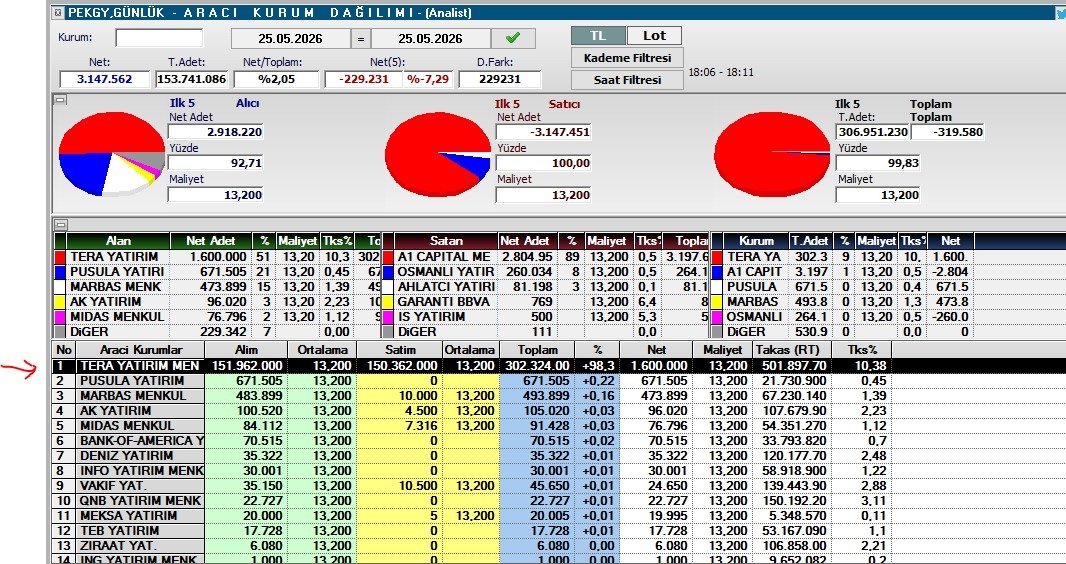Switch the display unit to TL
Viewport: 1066px width, 564px height.
tap(598, 36)
